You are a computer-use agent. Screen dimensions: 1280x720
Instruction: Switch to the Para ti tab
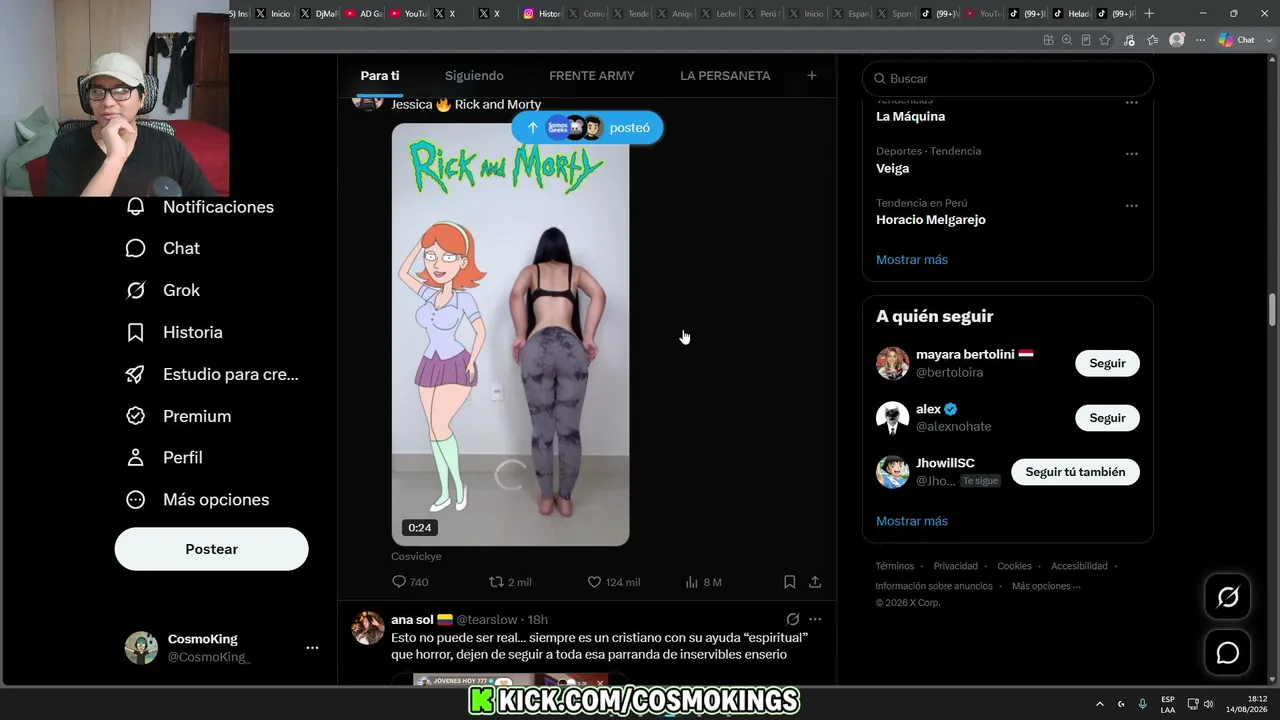click(380, 76)
